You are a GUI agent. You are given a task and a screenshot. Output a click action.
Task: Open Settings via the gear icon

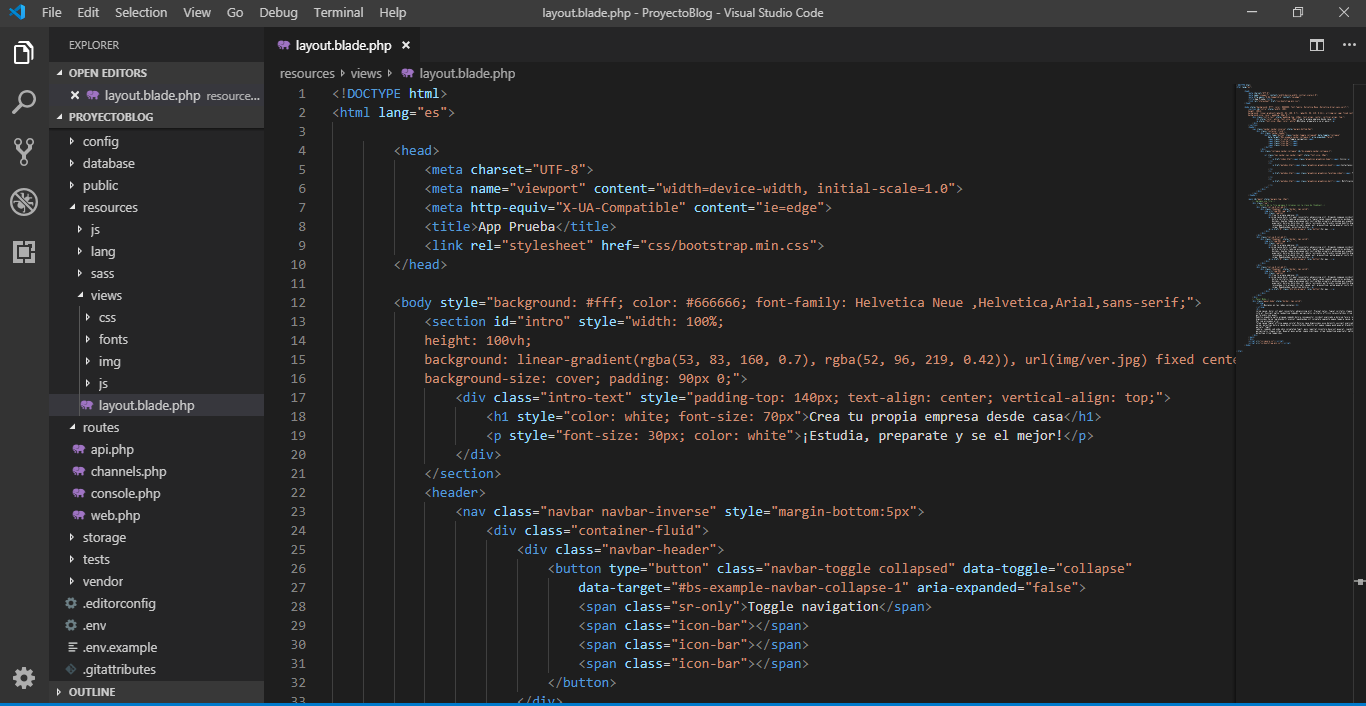point(24,677)
